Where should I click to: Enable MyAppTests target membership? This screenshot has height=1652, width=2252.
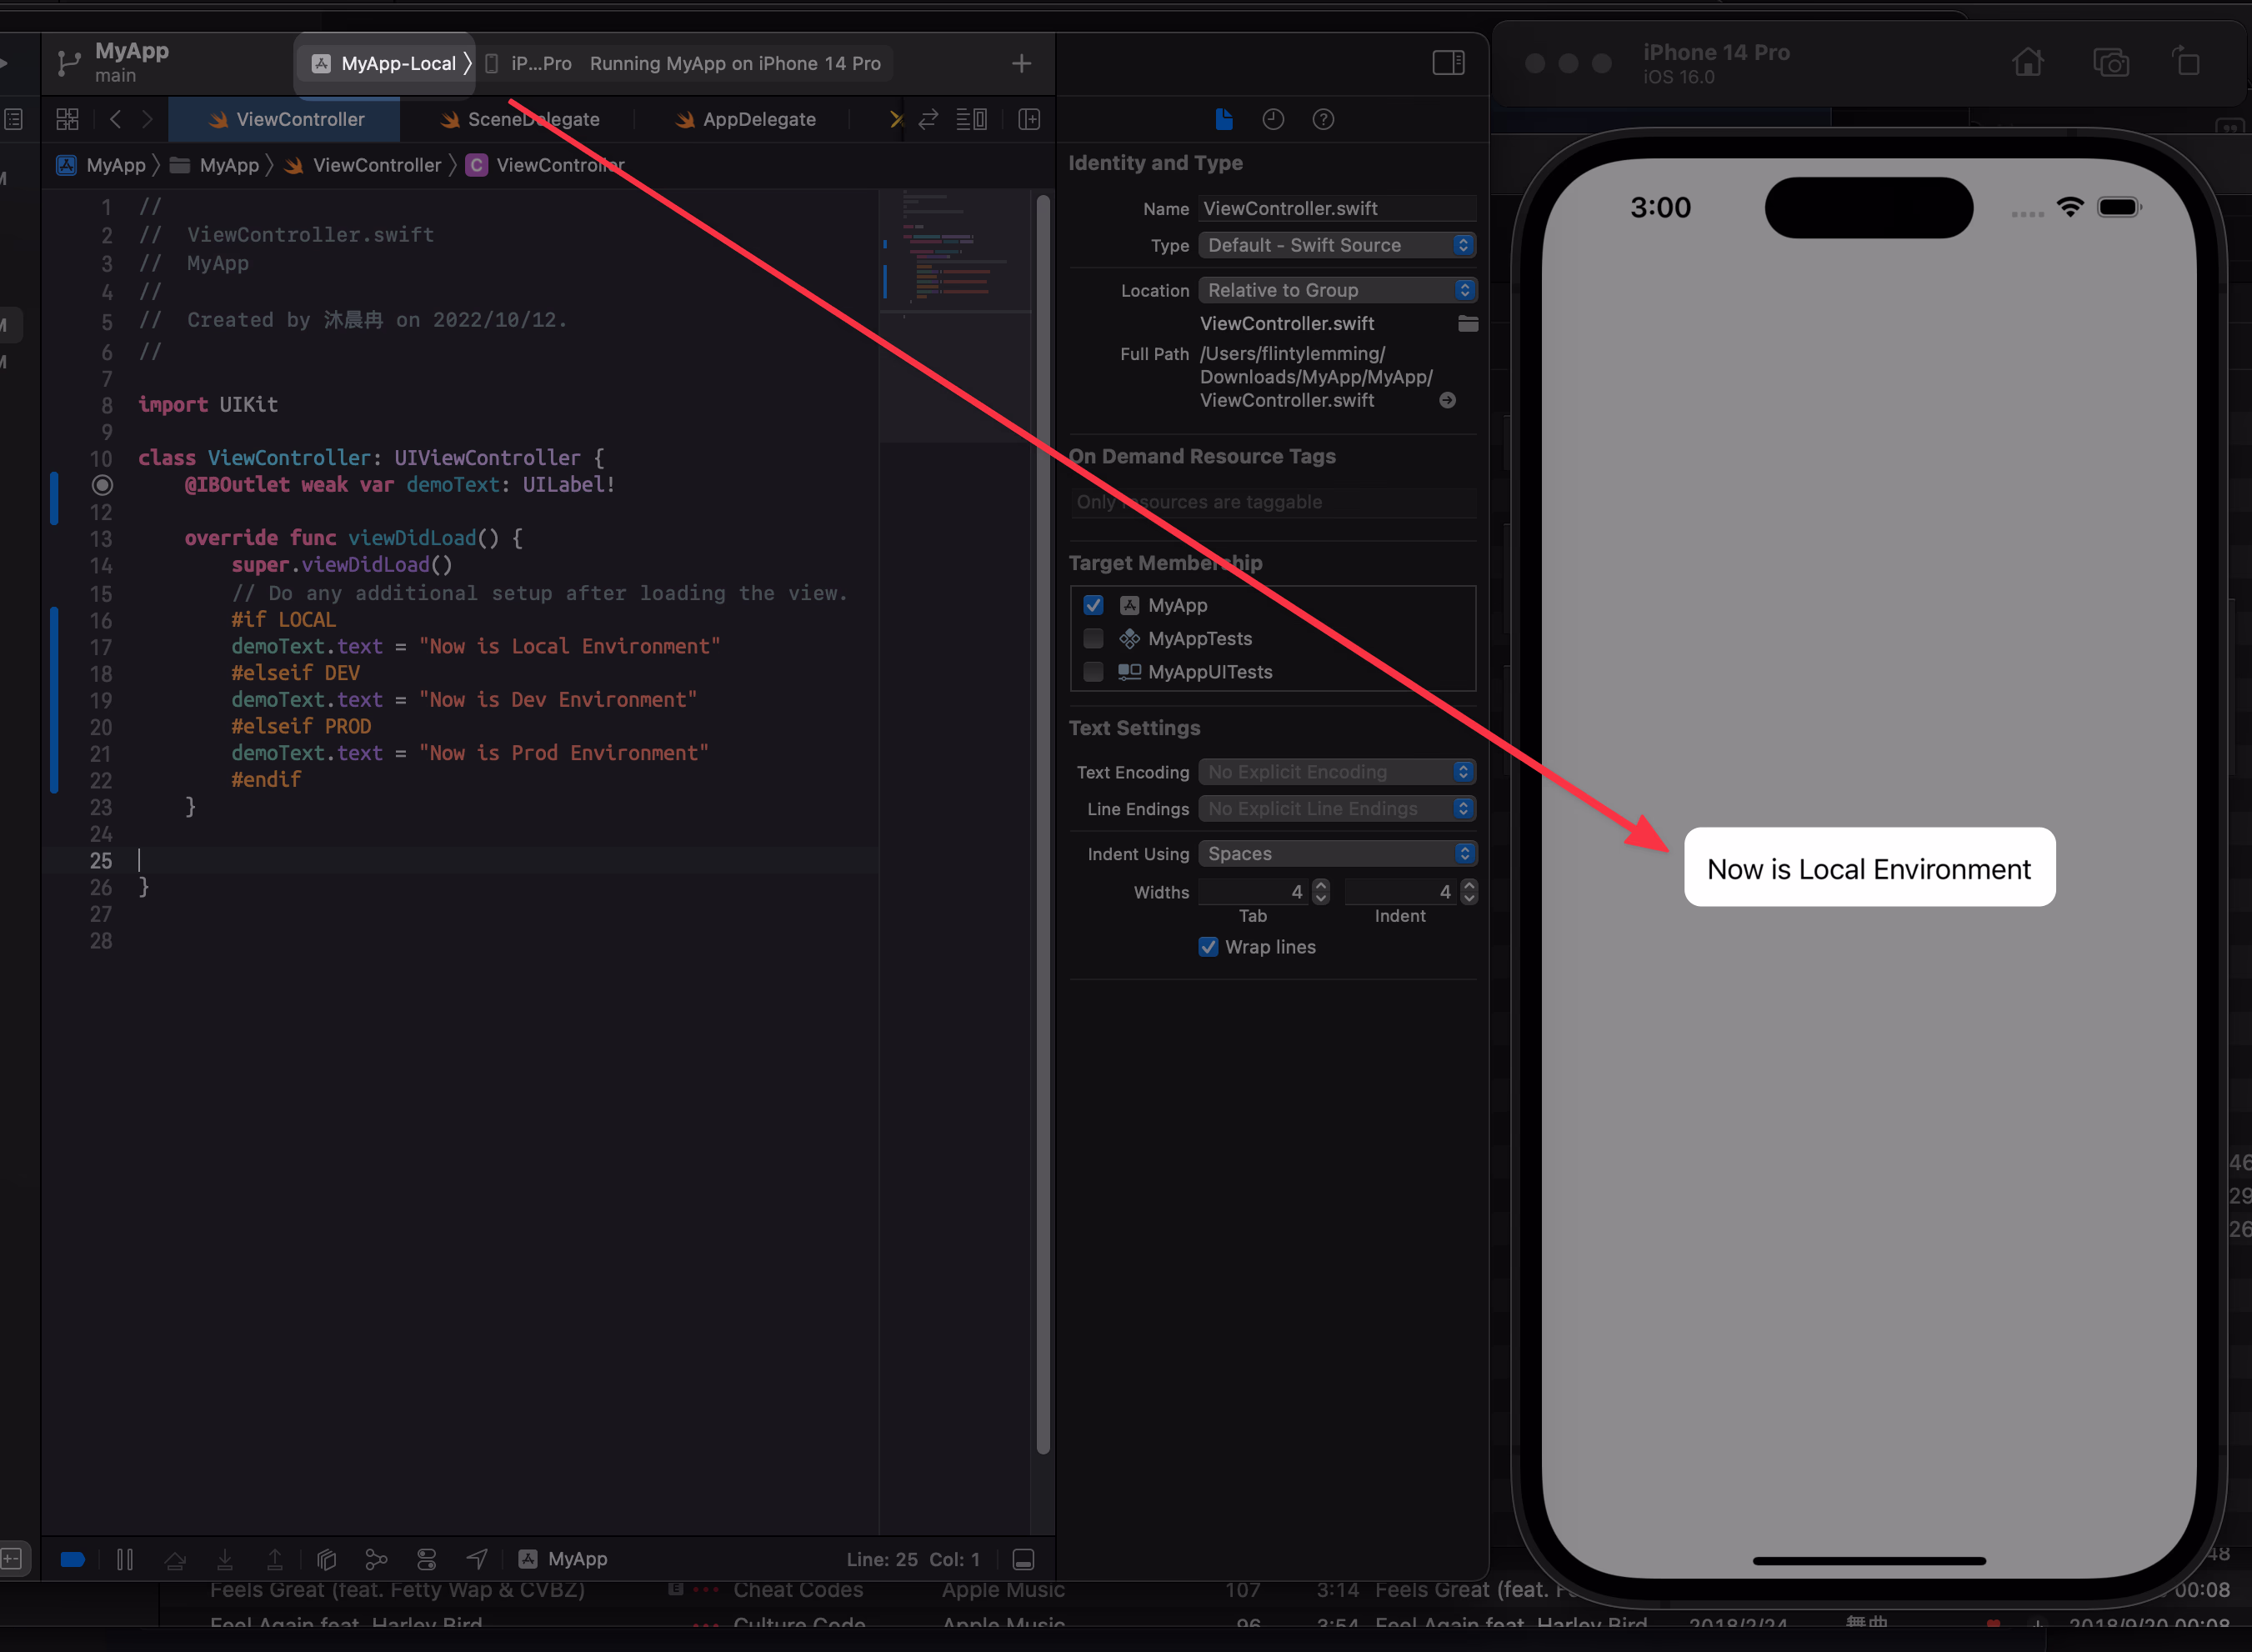[1094, 638]
